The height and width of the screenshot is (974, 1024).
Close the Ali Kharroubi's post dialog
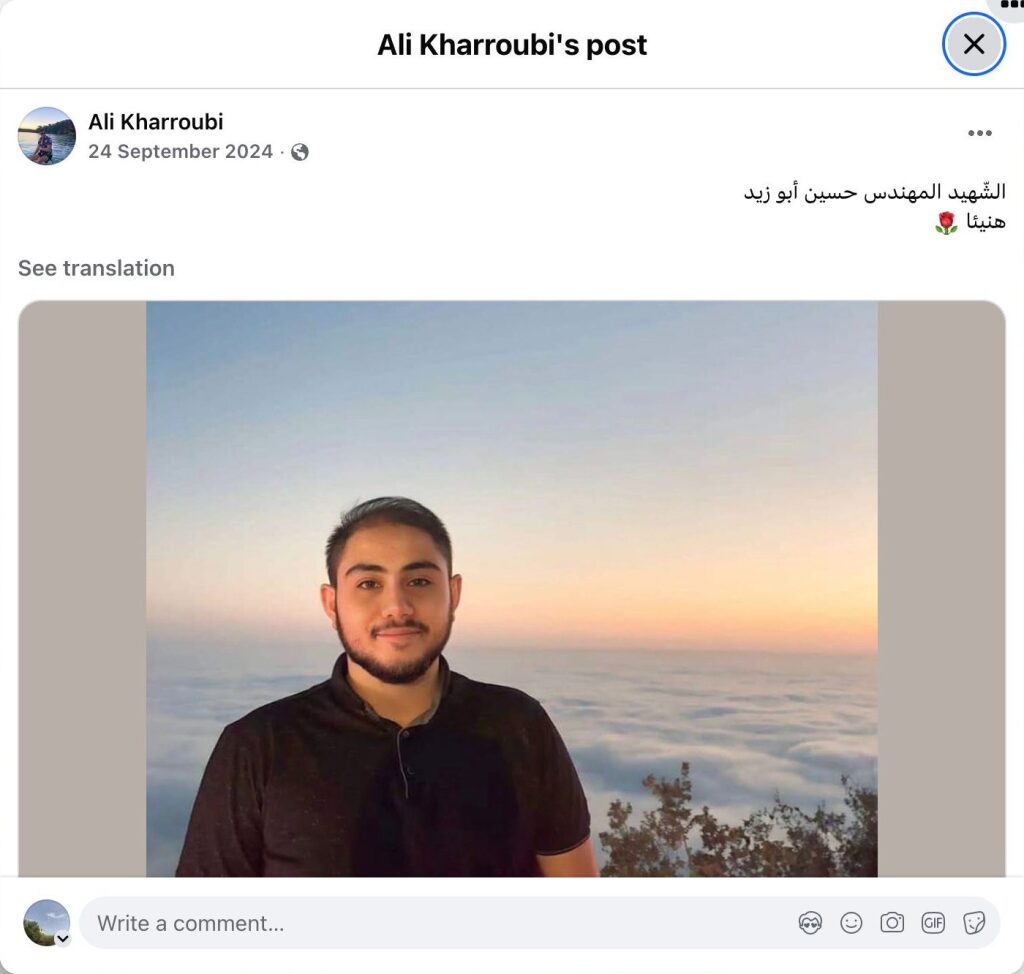(x=974, y=44)
